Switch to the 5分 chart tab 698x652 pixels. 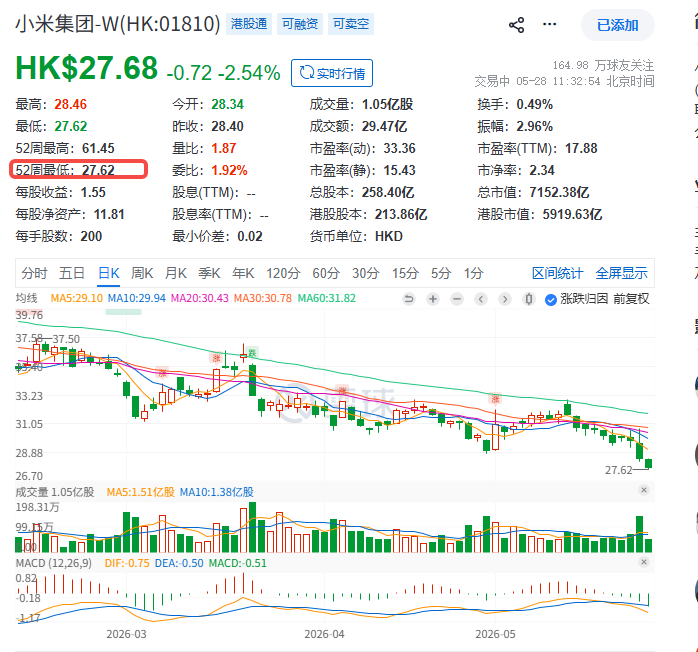tap(441, 273)
